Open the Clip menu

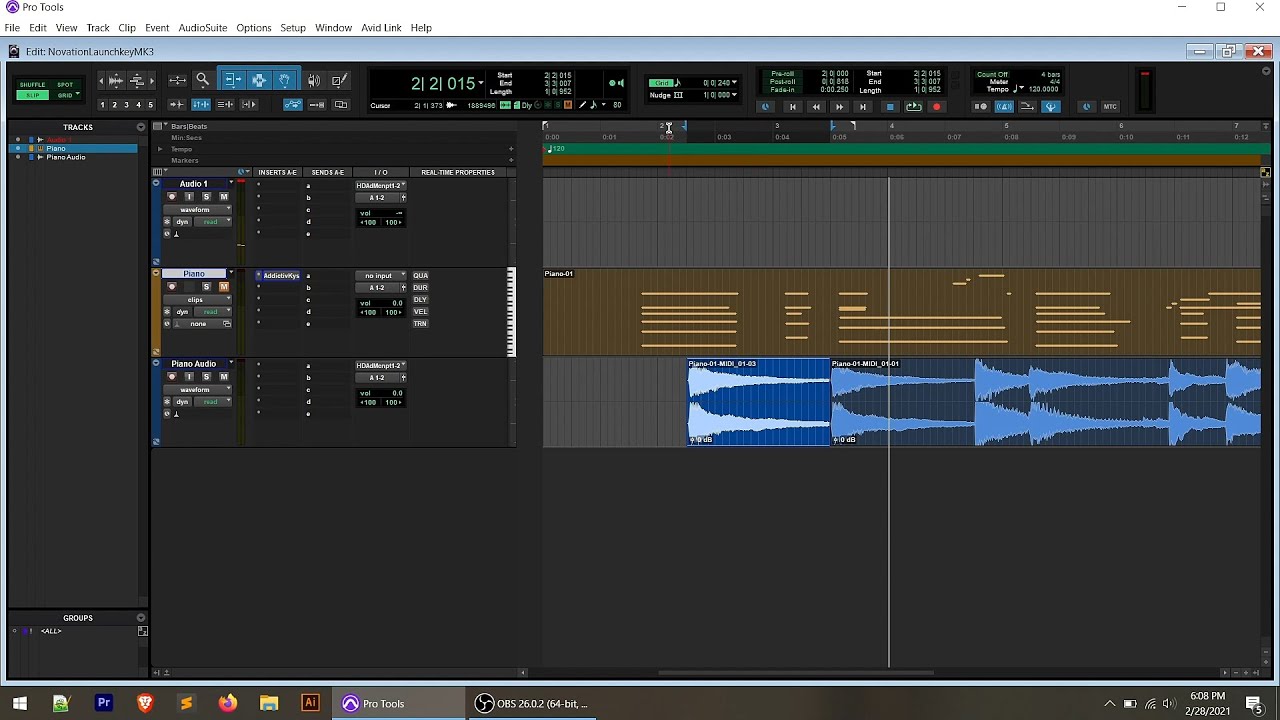[x=127, y=28]
